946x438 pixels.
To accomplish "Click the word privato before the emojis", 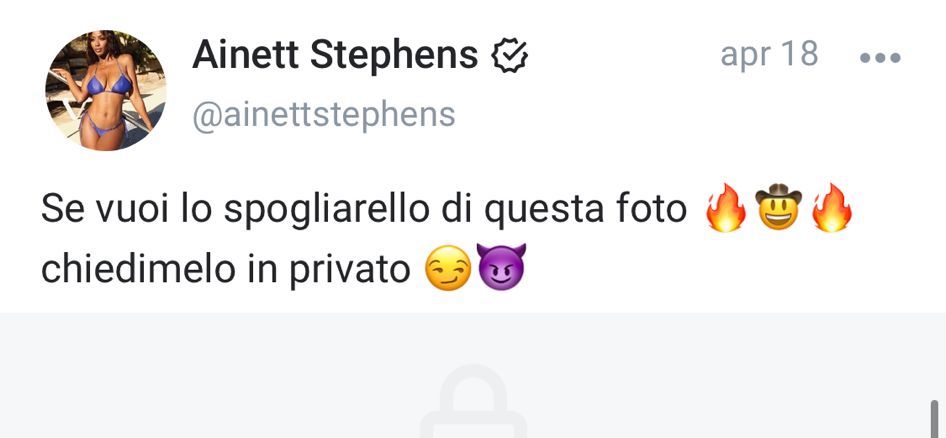I will pyautogui.click(x=350, y=271).
